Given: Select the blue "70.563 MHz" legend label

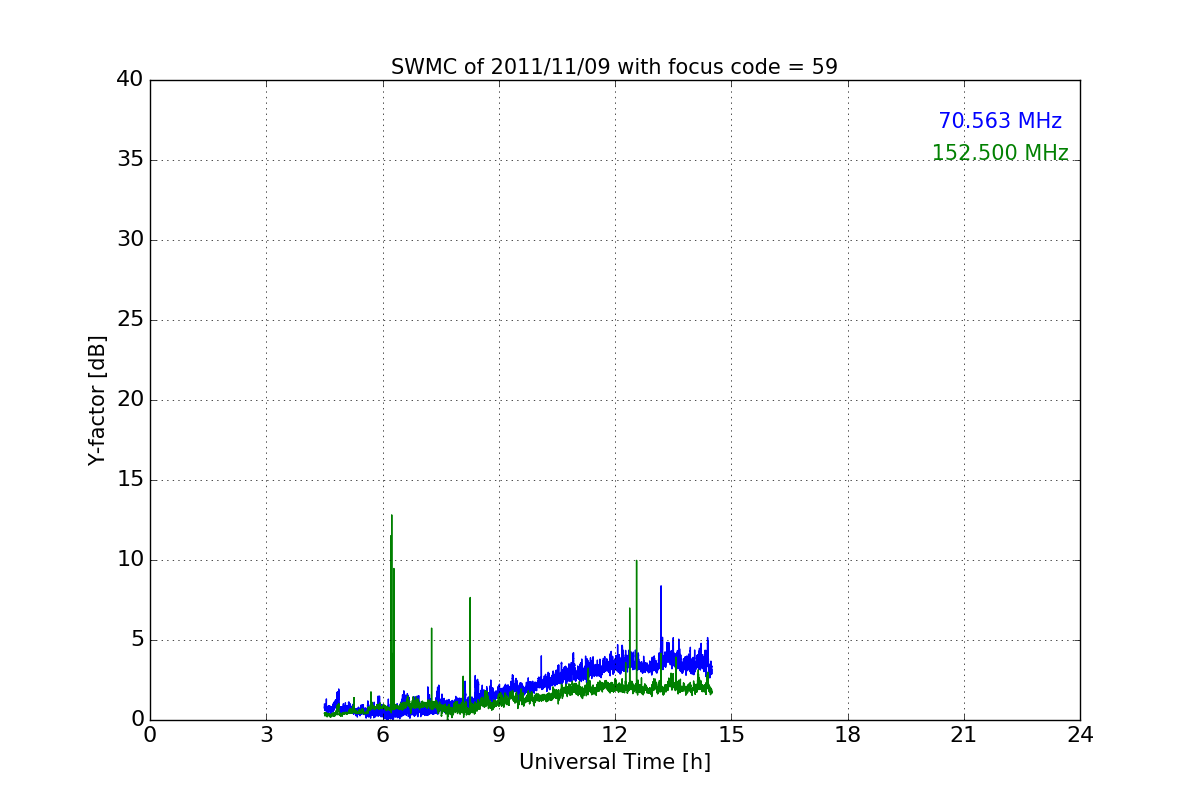Looking at the screenshot, I should tap(1000, 121).
